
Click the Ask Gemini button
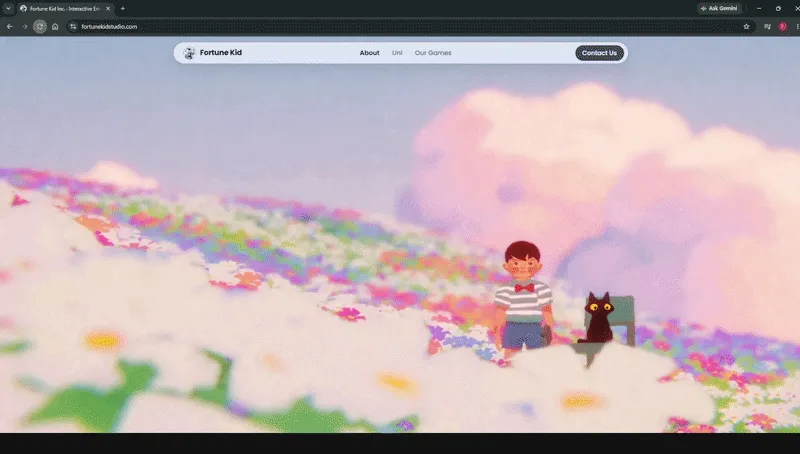click(719, 8)
